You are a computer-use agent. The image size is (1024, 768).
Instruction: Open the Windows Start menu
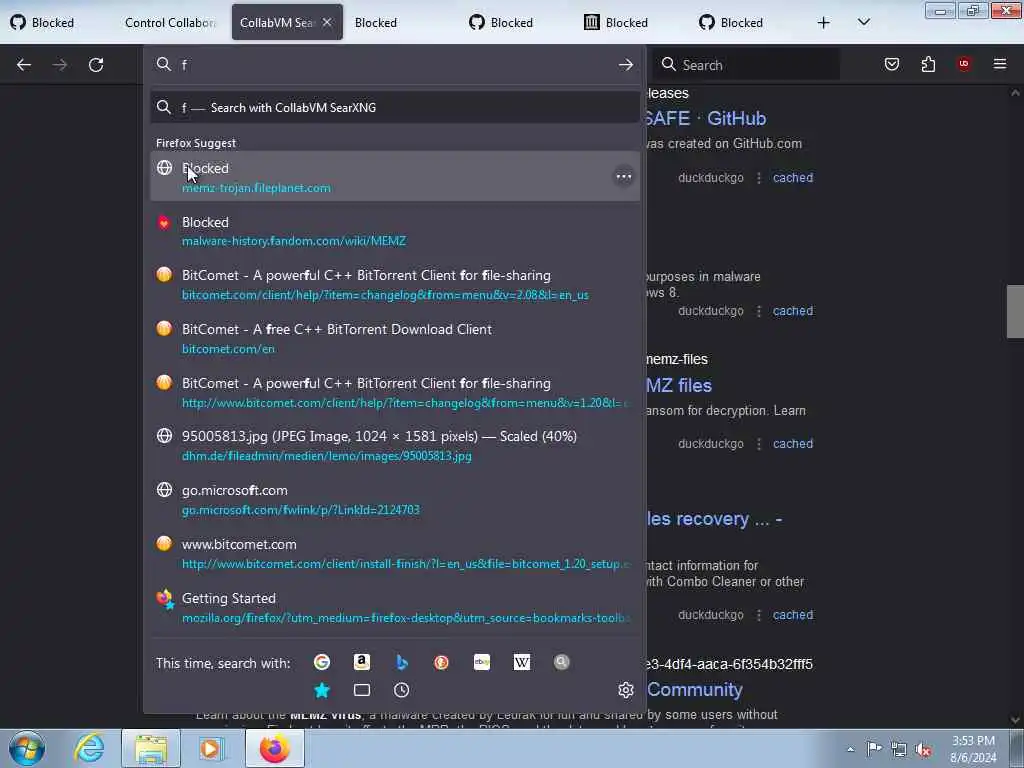tap(27, 748)
